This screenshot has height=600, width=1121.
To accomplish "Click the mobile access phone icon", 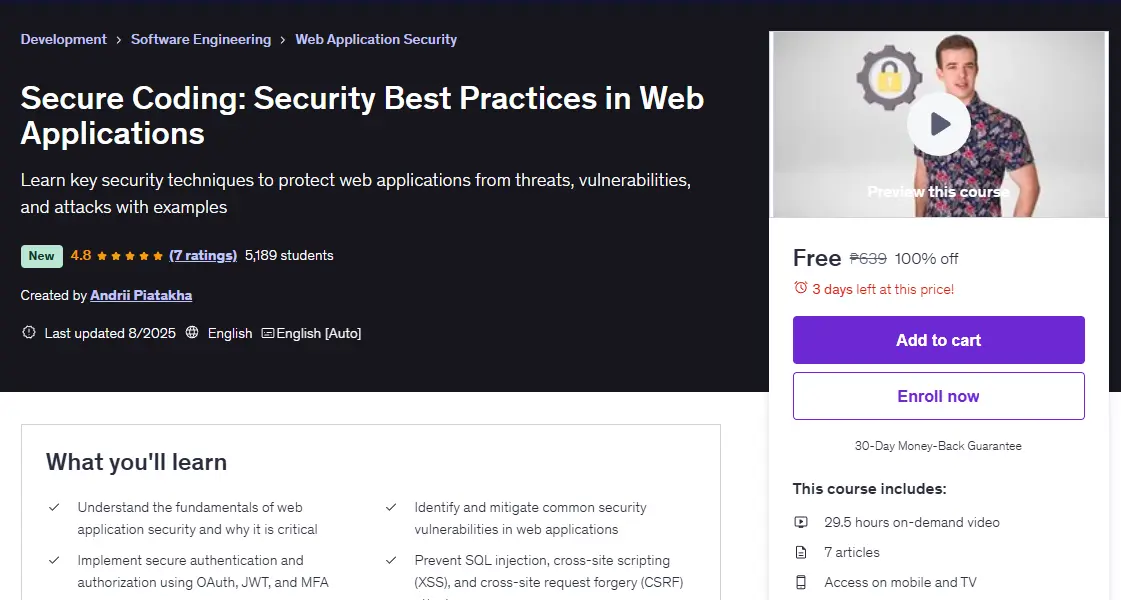I will pos(801,582).
